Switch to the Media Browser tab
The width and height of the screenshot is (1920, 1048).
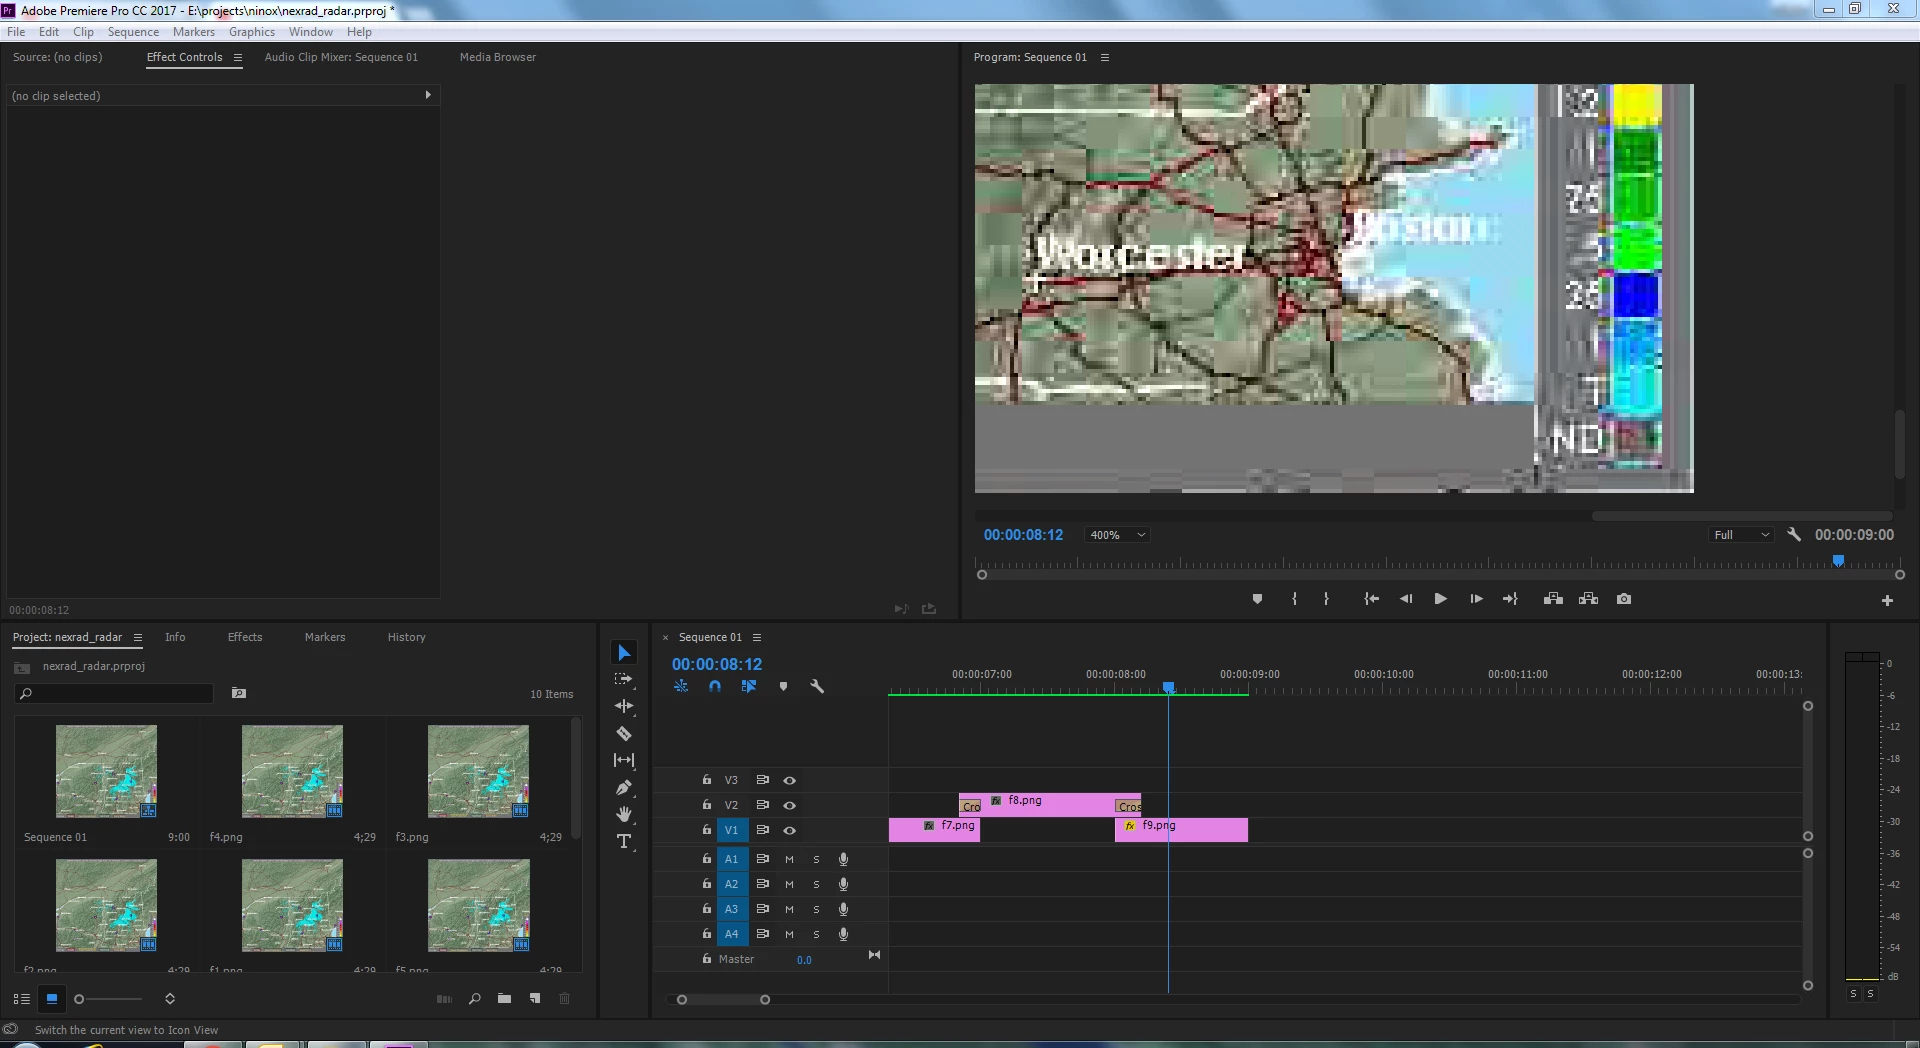pos(498,58)
